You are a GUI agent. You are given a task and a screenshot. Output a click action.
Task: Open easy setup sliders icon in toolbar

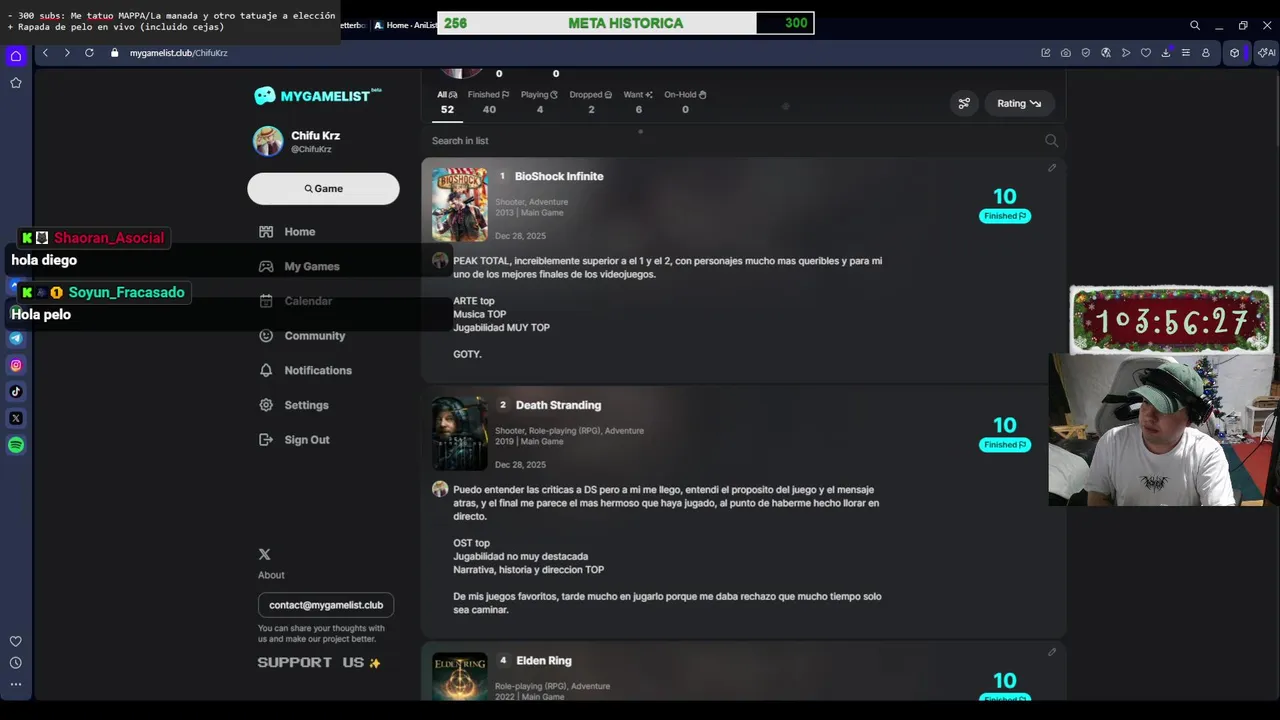(1186, 53)
